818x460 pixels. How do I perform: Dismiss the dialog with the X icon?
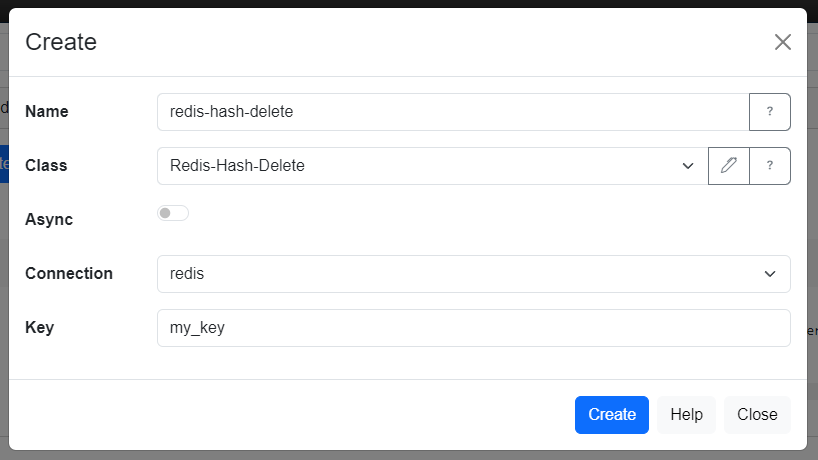point(782,42)
